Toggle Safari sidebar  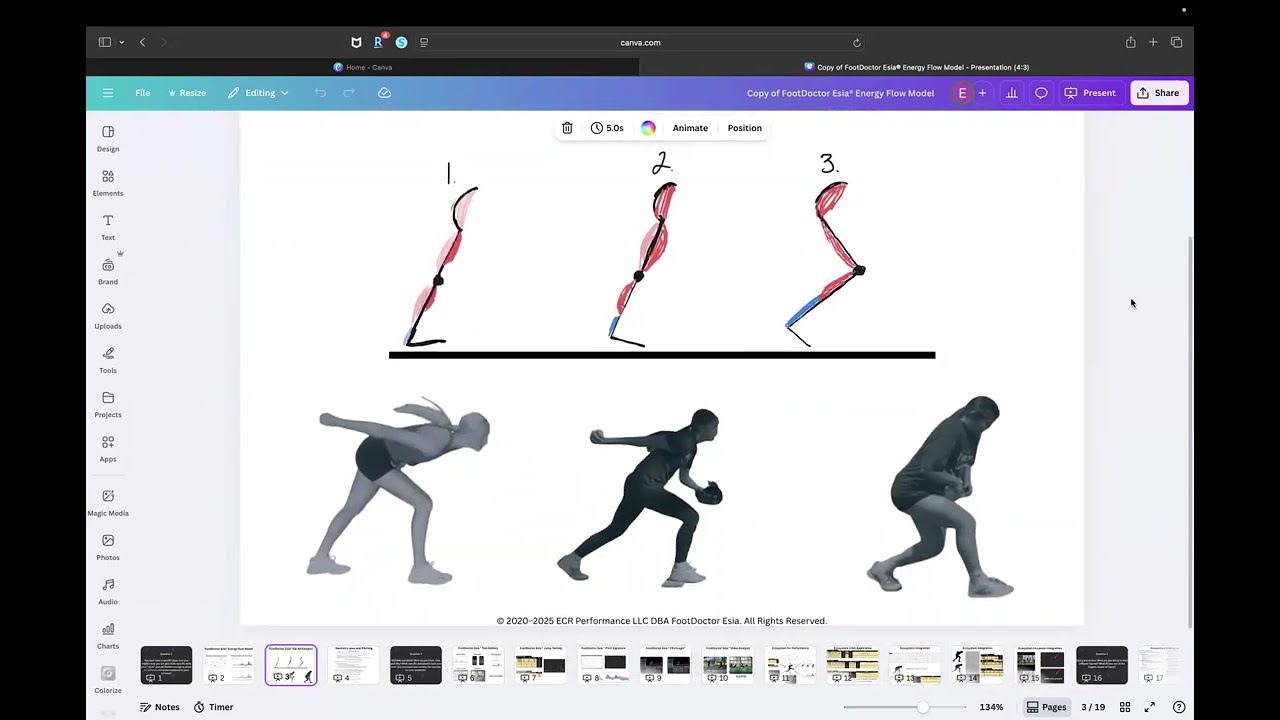(104, 42)
